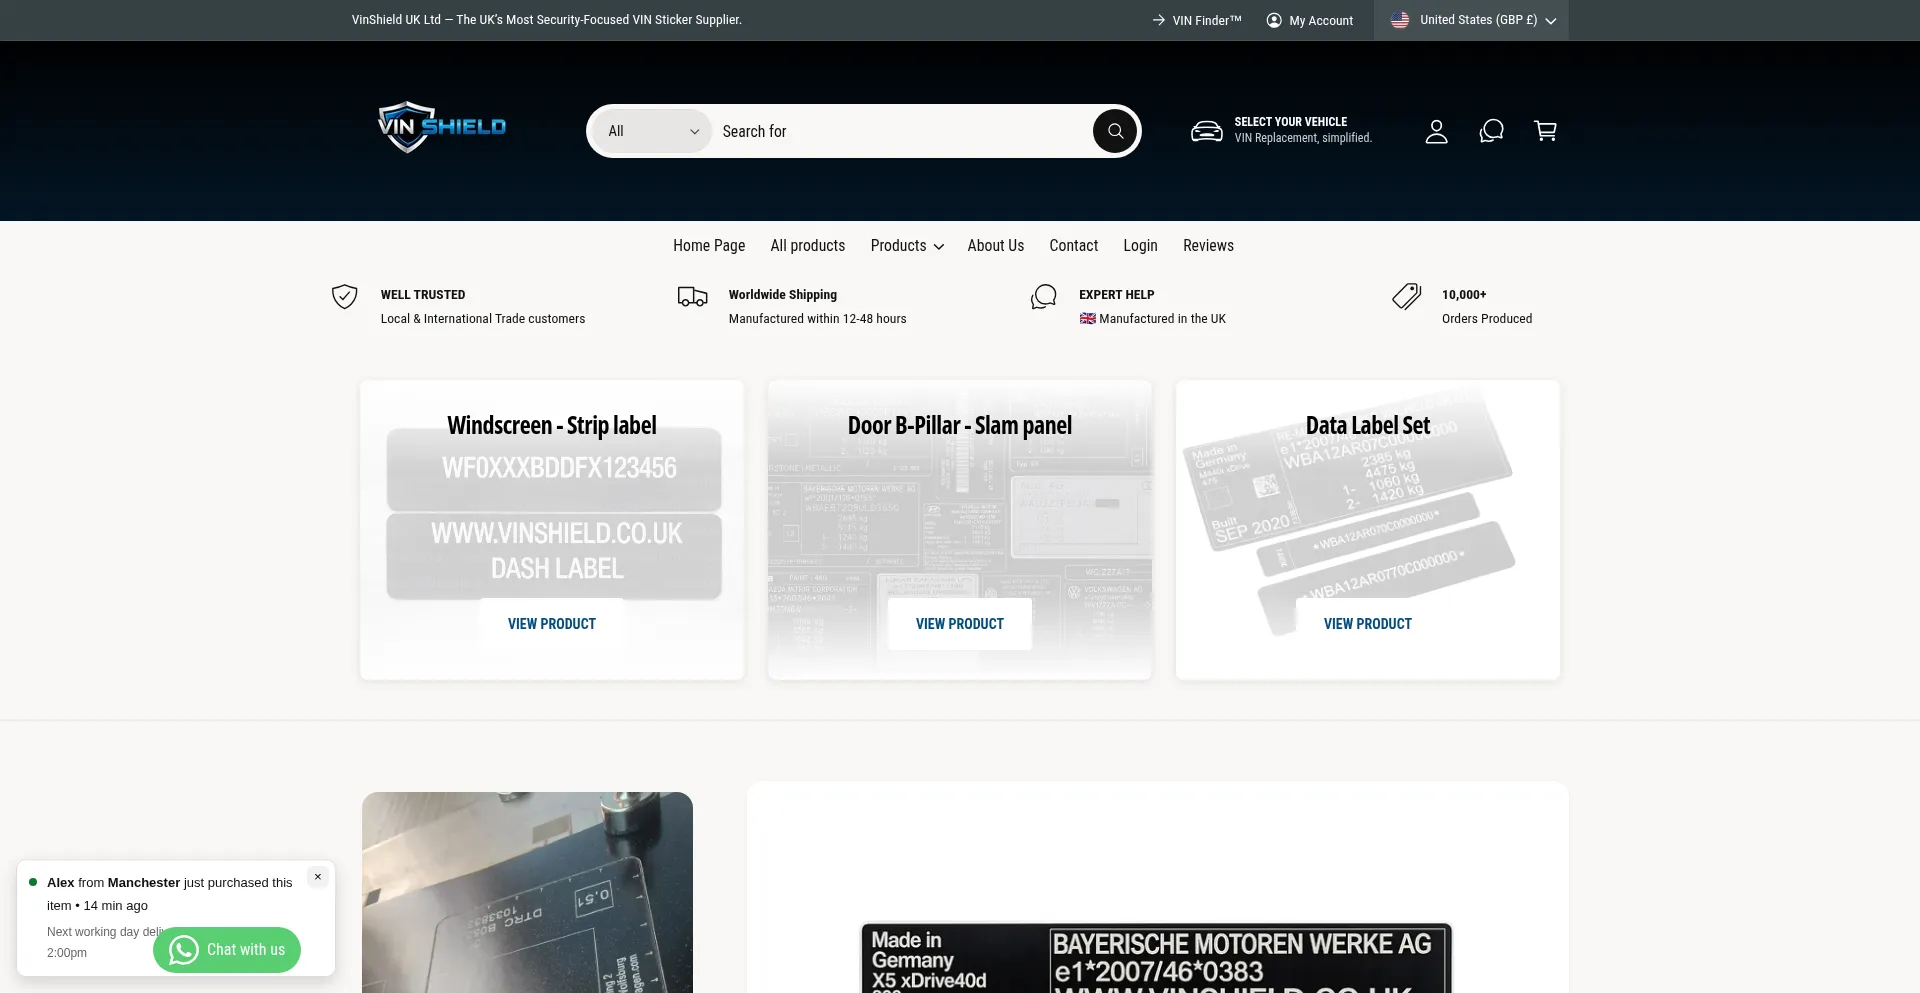Click the US flag icon
The width and height of the screenshot is (1920, 993).
tap(1400, 20)
